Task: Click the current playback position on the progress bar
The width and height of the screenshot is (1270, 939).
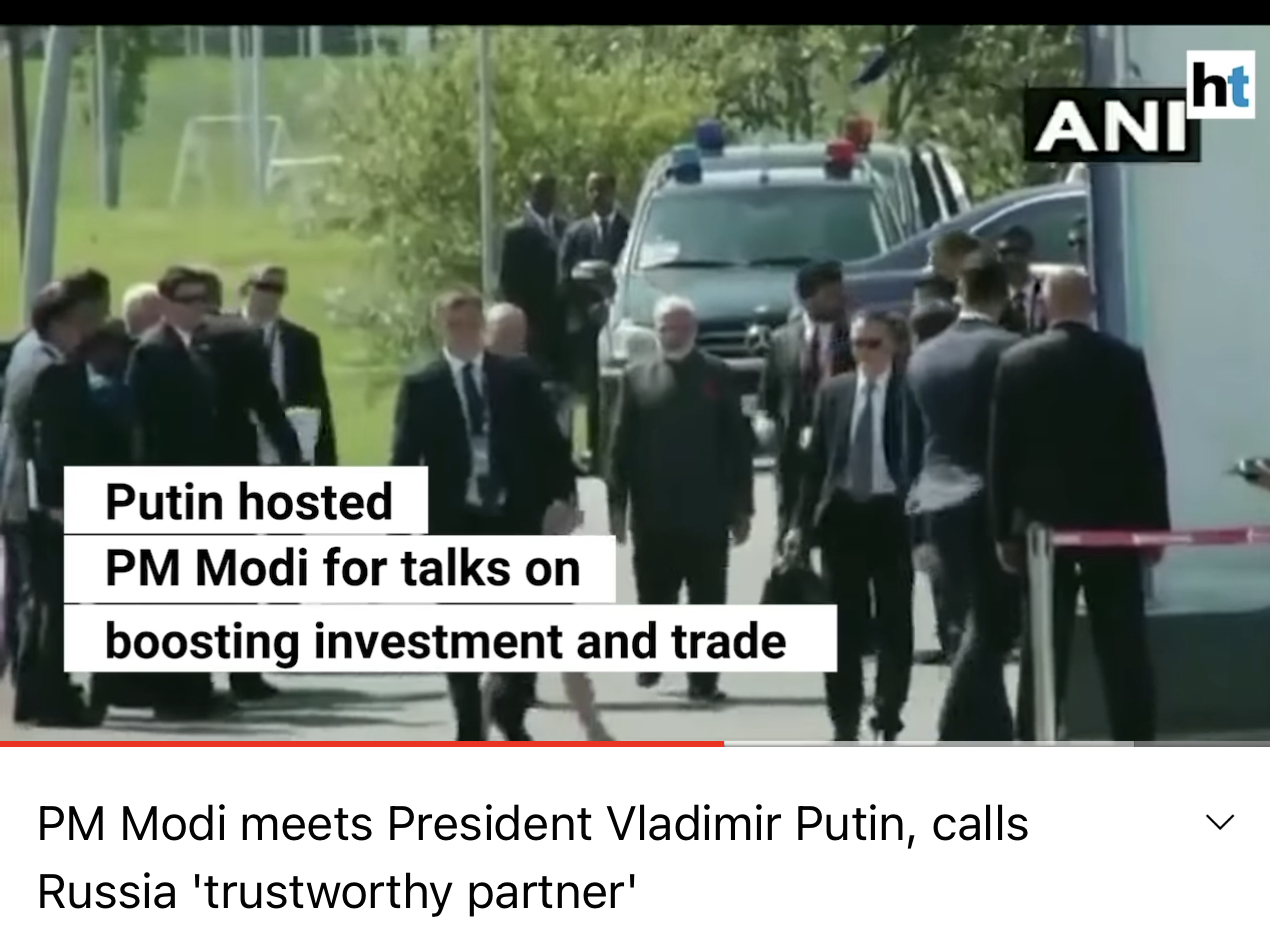Action: click(x=723, y=743)
